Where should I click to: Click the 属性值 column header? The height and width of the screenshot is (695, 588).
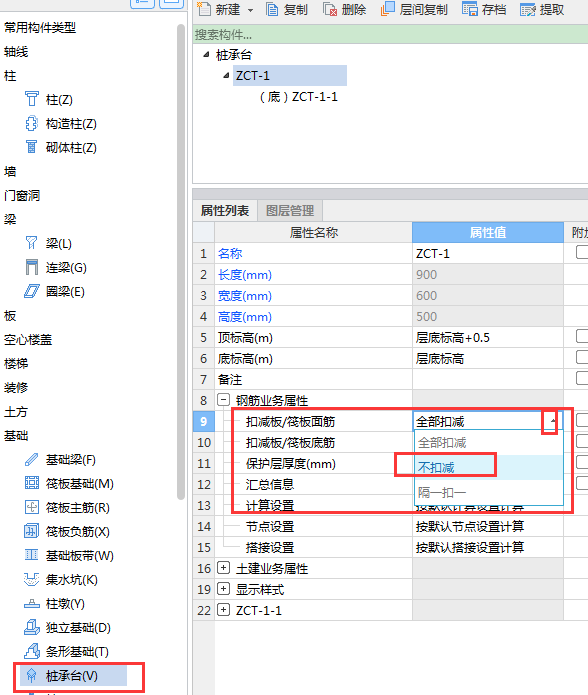(488, 232)
